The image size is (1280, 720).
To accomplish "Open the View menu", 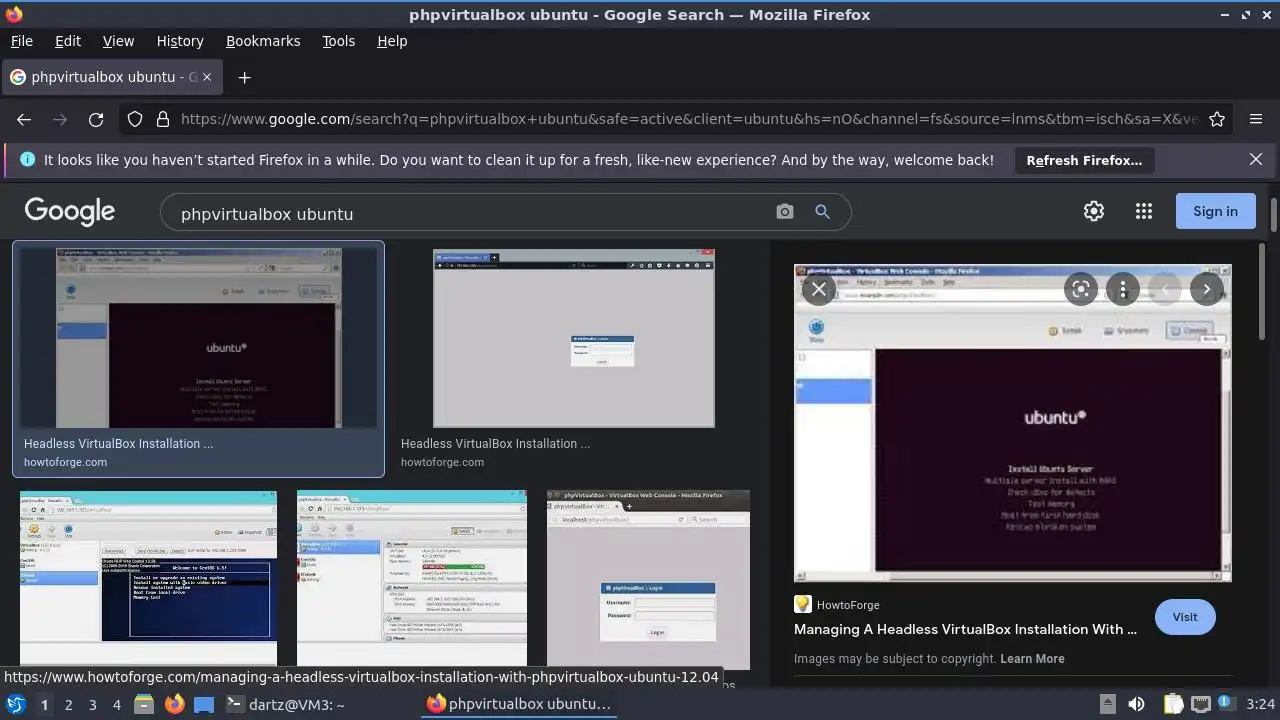I will point(118,41).
